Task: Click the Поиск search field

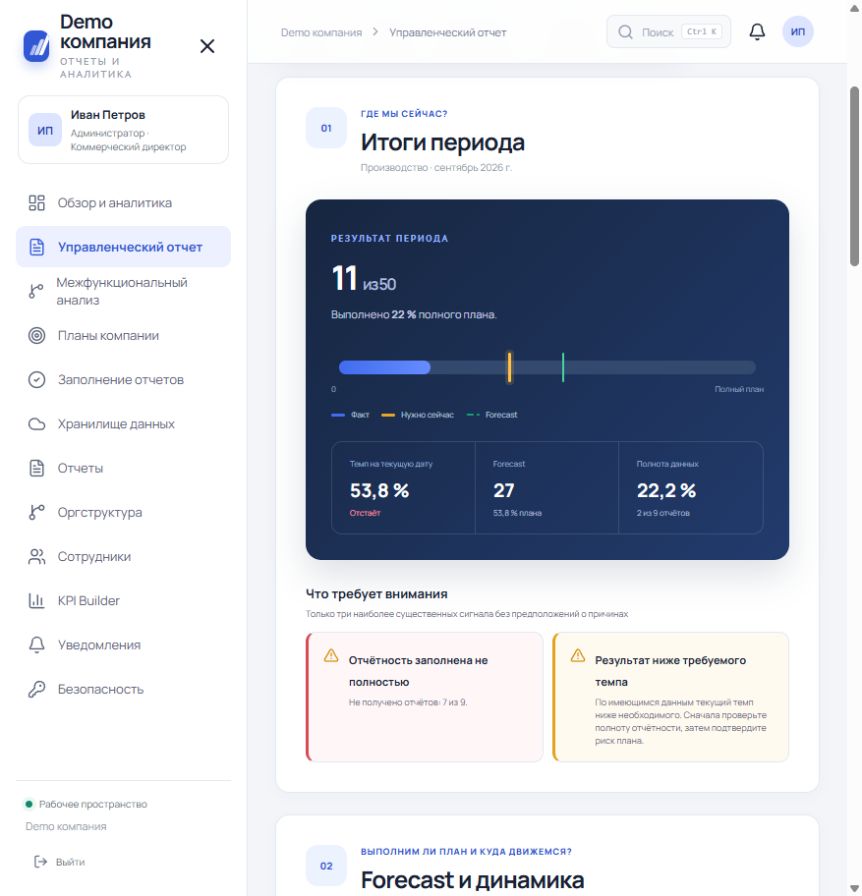Action: click(668, 32)
